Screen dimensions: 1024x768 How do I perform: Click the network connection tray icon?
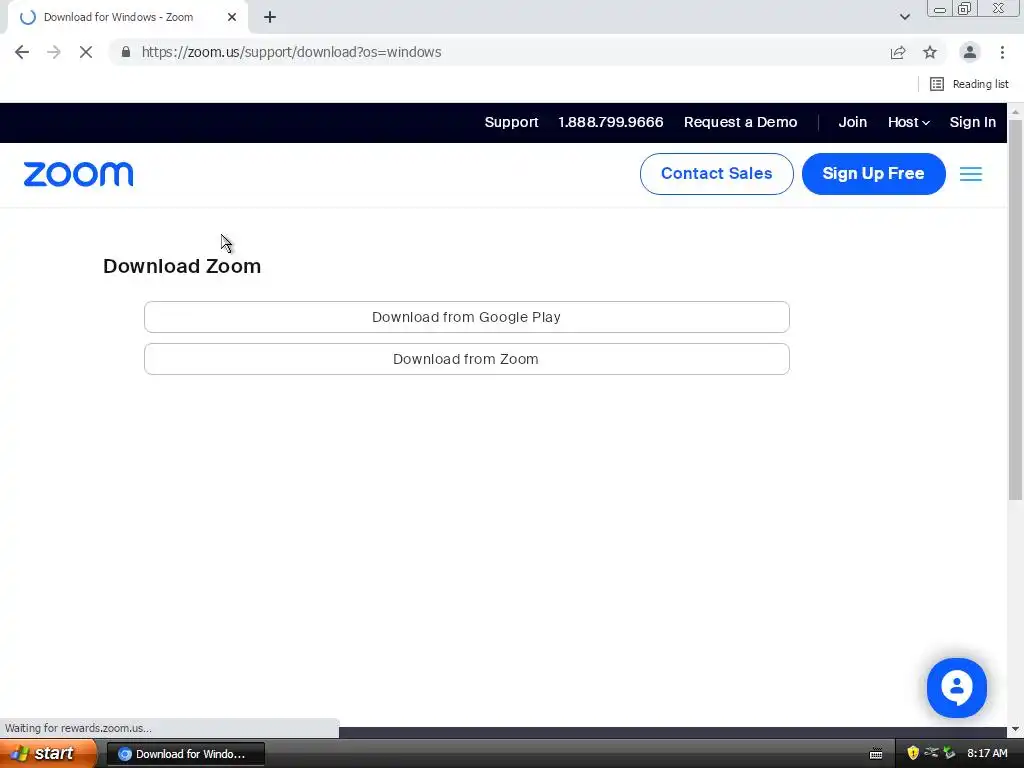[931, 753]
